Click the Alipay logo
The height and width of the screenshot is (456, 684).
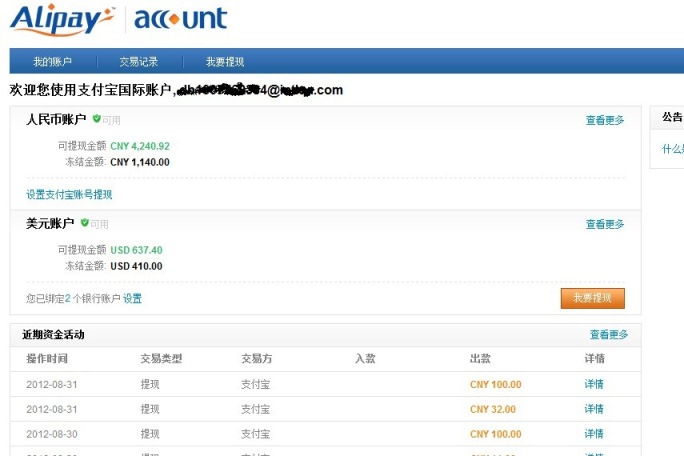[x=62, y=20]
